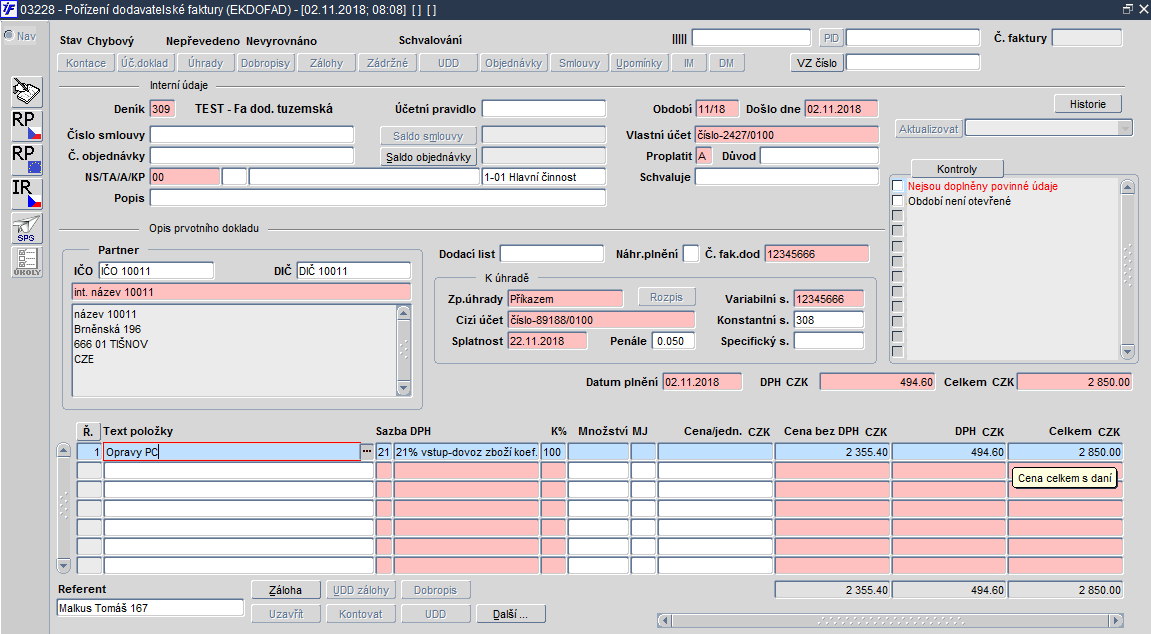
Task: Click the Specifický s. field
Action: [829, 341]
